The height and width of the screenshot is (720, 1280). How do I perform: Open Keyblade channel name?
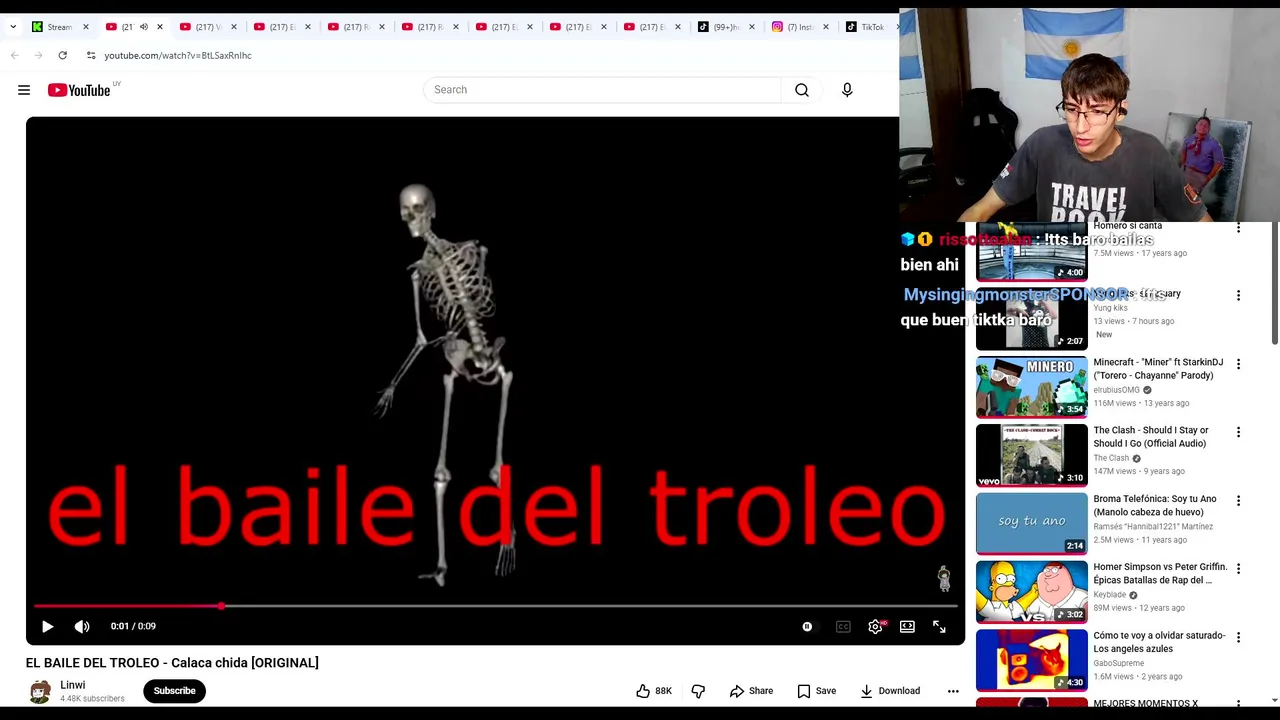1109,595
